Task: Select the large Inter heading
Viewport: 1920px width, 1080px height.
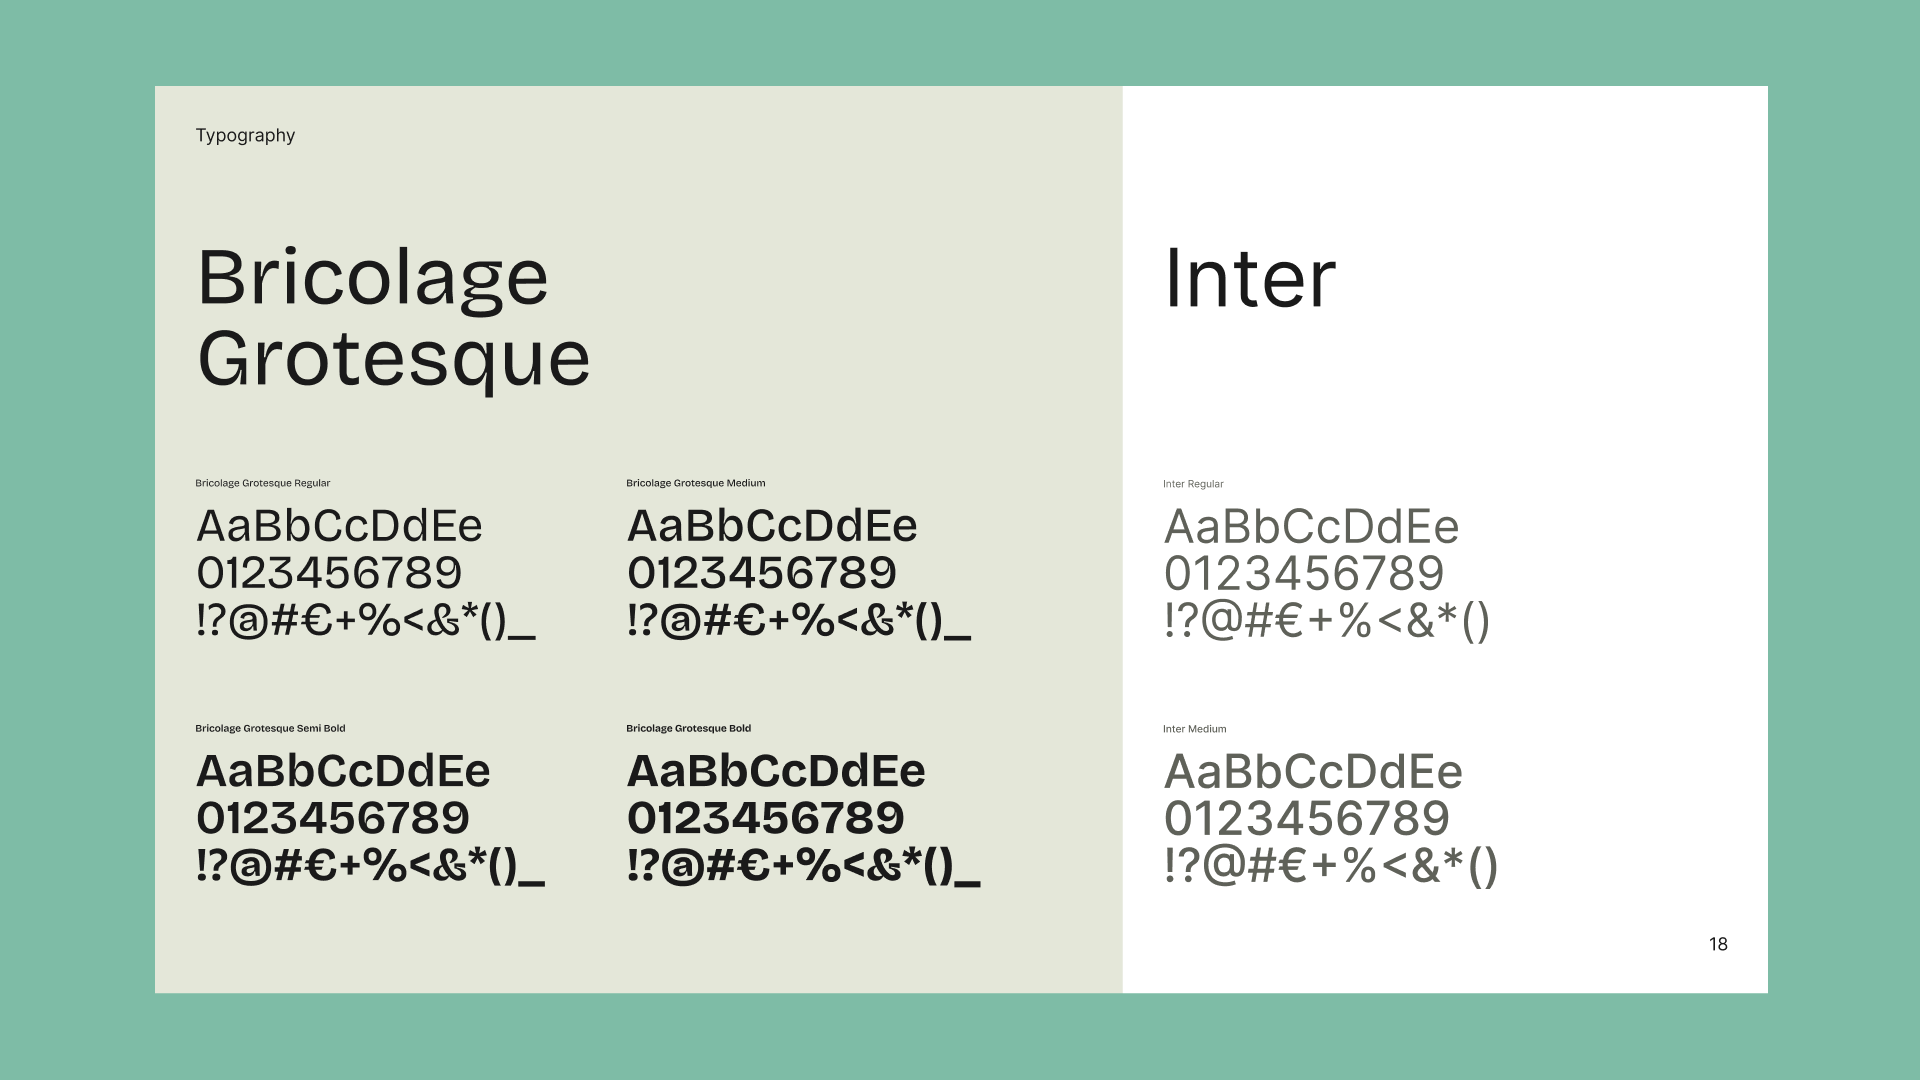Action: [1250, 278]
